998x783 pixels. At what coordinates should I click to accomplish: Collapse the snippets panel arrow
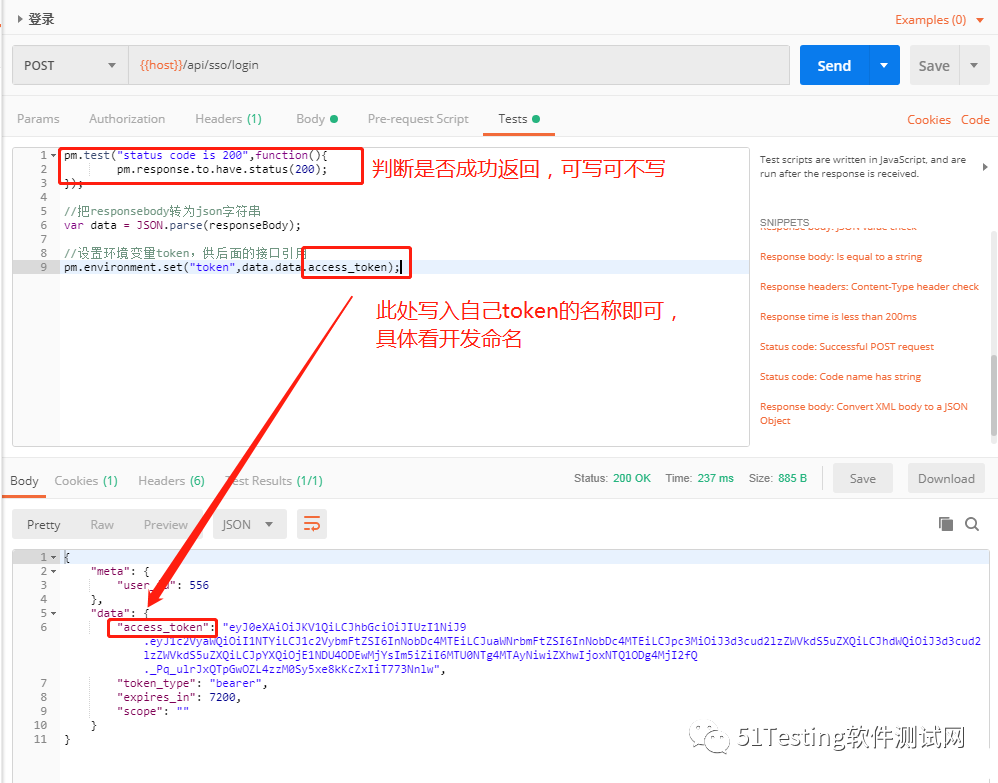pos(985,167)
